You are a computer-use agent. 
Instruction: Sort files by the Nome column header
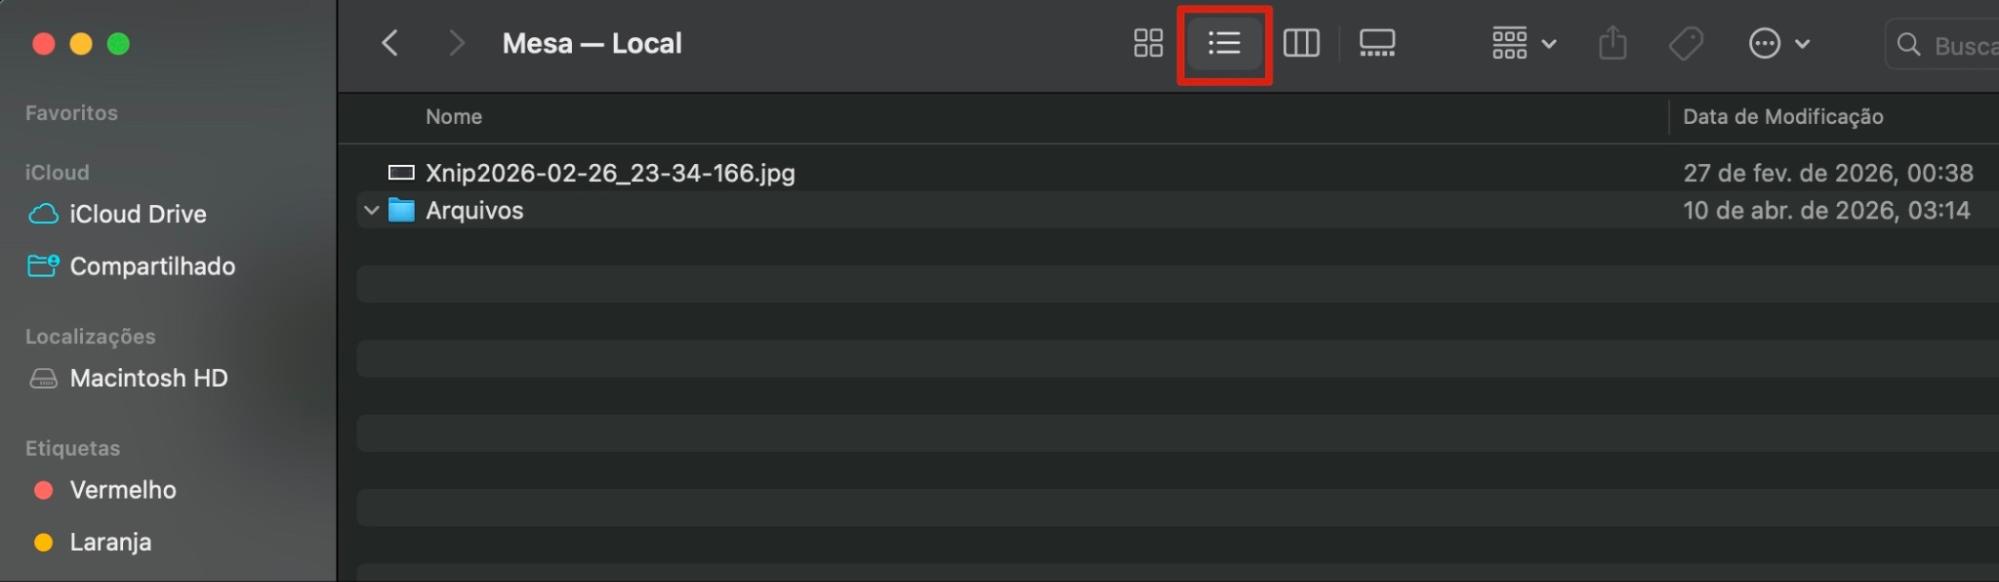click(x=454, y=116)
